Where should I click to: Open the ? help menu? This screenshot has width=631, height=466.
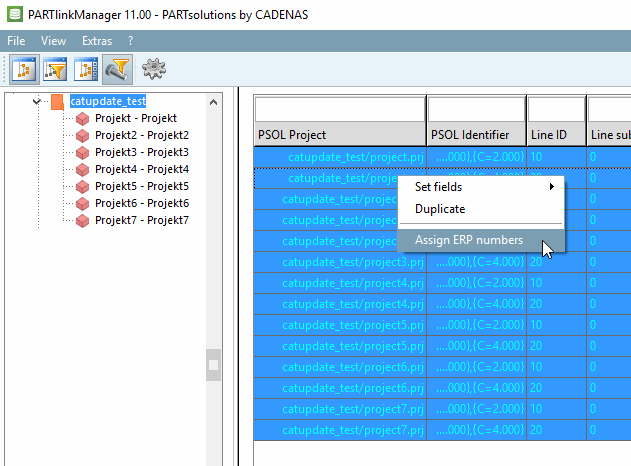click(130, 41)
